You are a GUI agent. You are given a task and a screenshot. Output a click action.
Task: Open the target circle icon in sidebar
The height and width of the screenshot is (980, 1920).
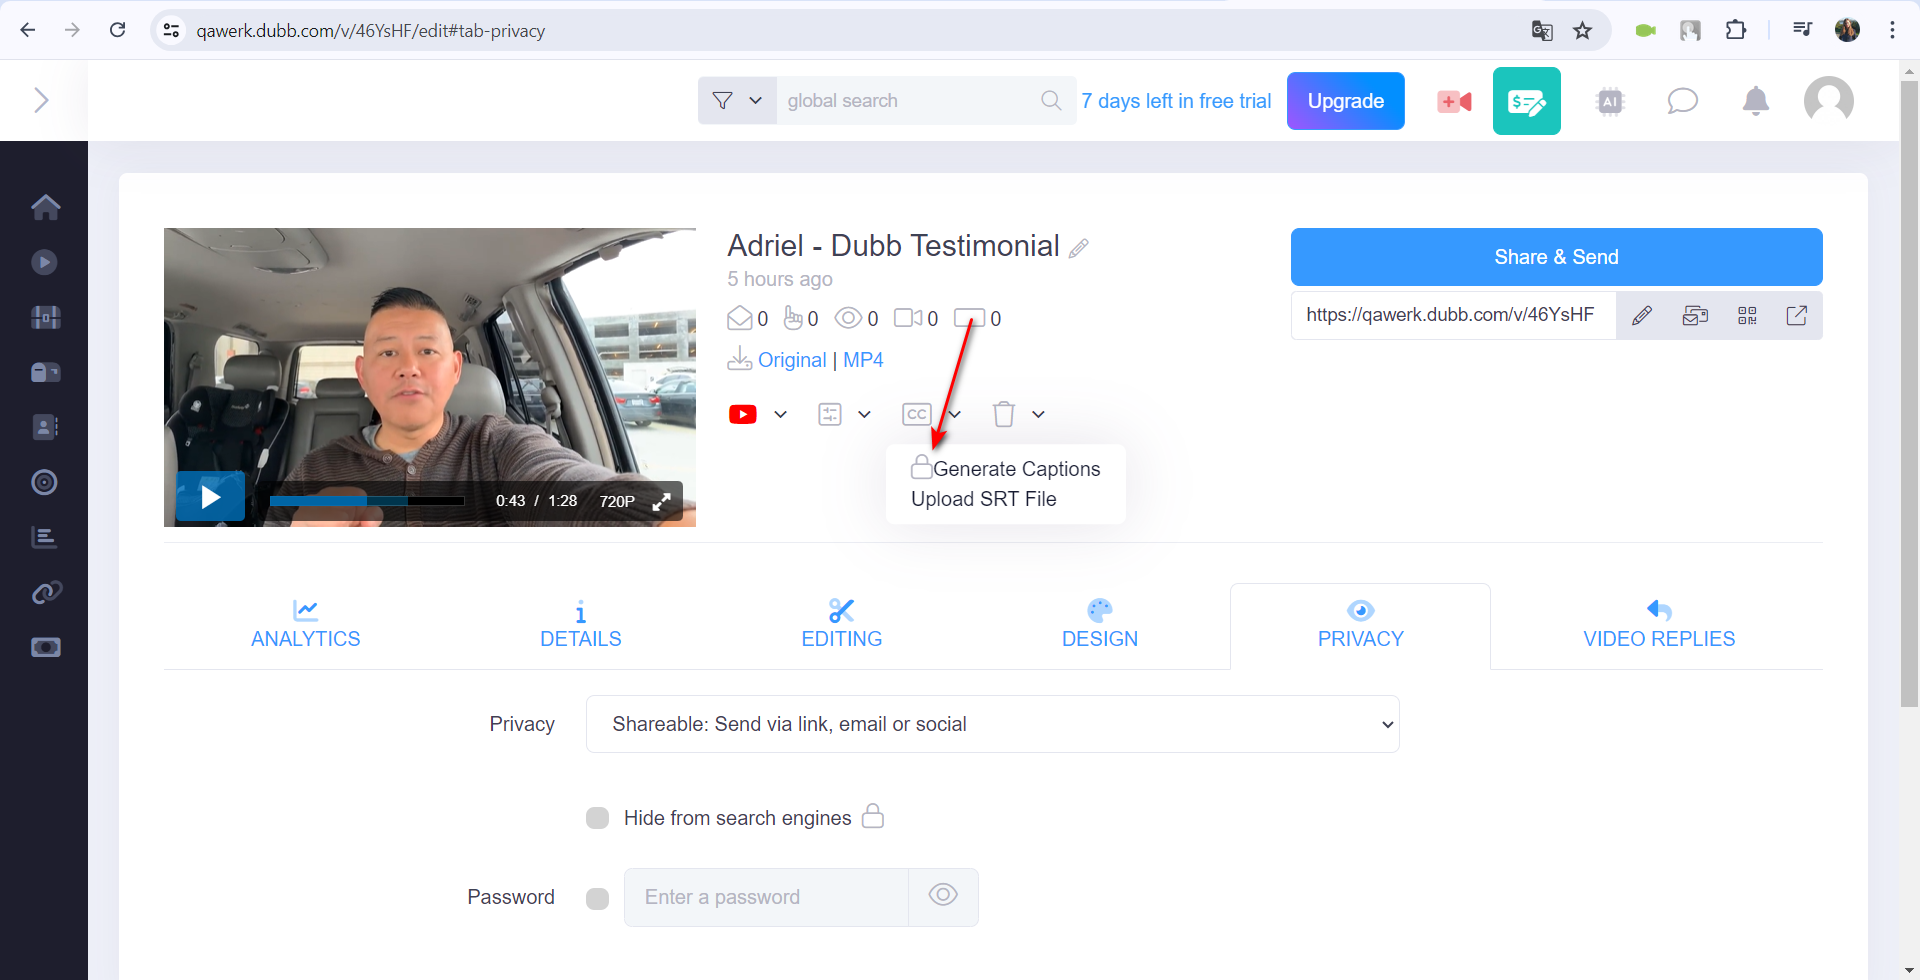click(44, 482)
